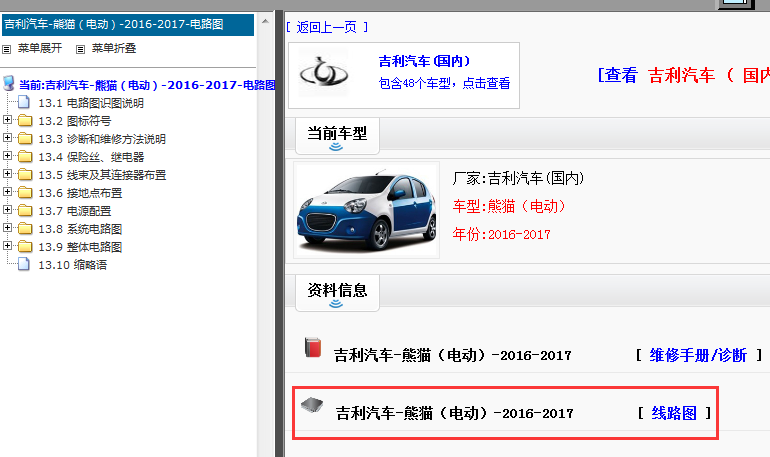Open 13.10 缩略语 tree item
This screenshot has width=770, height=457.
[x=73, y=265]
